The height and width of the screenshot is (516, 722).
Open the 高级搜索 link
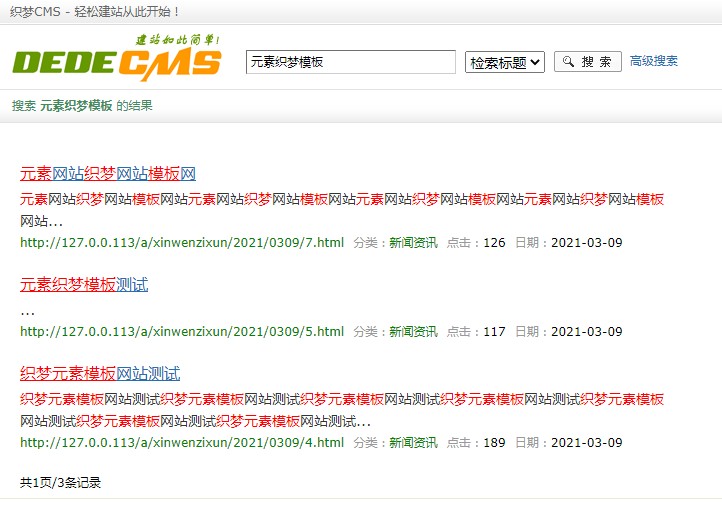point(654,61)
